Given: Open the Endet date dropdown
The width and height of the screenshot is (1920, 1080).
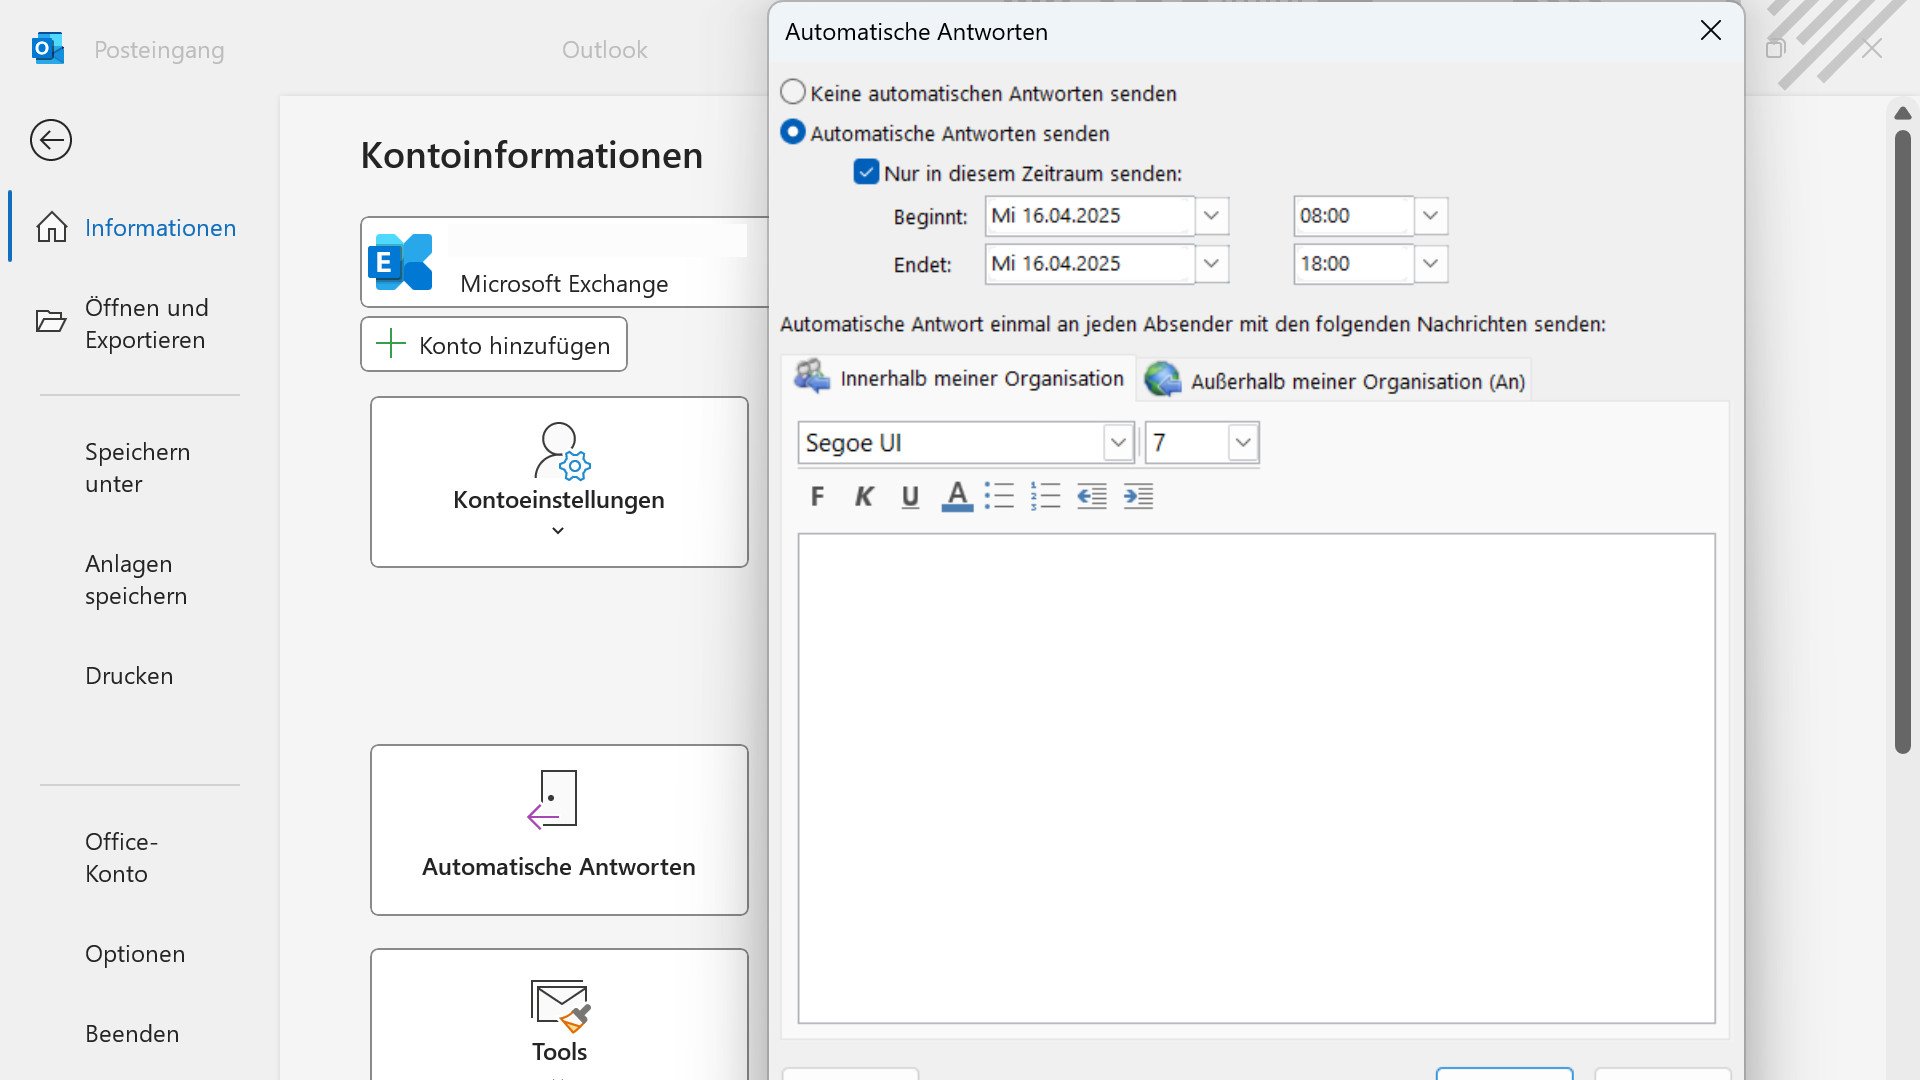Looking at the screenshot, I should (x=1211, y=264).
